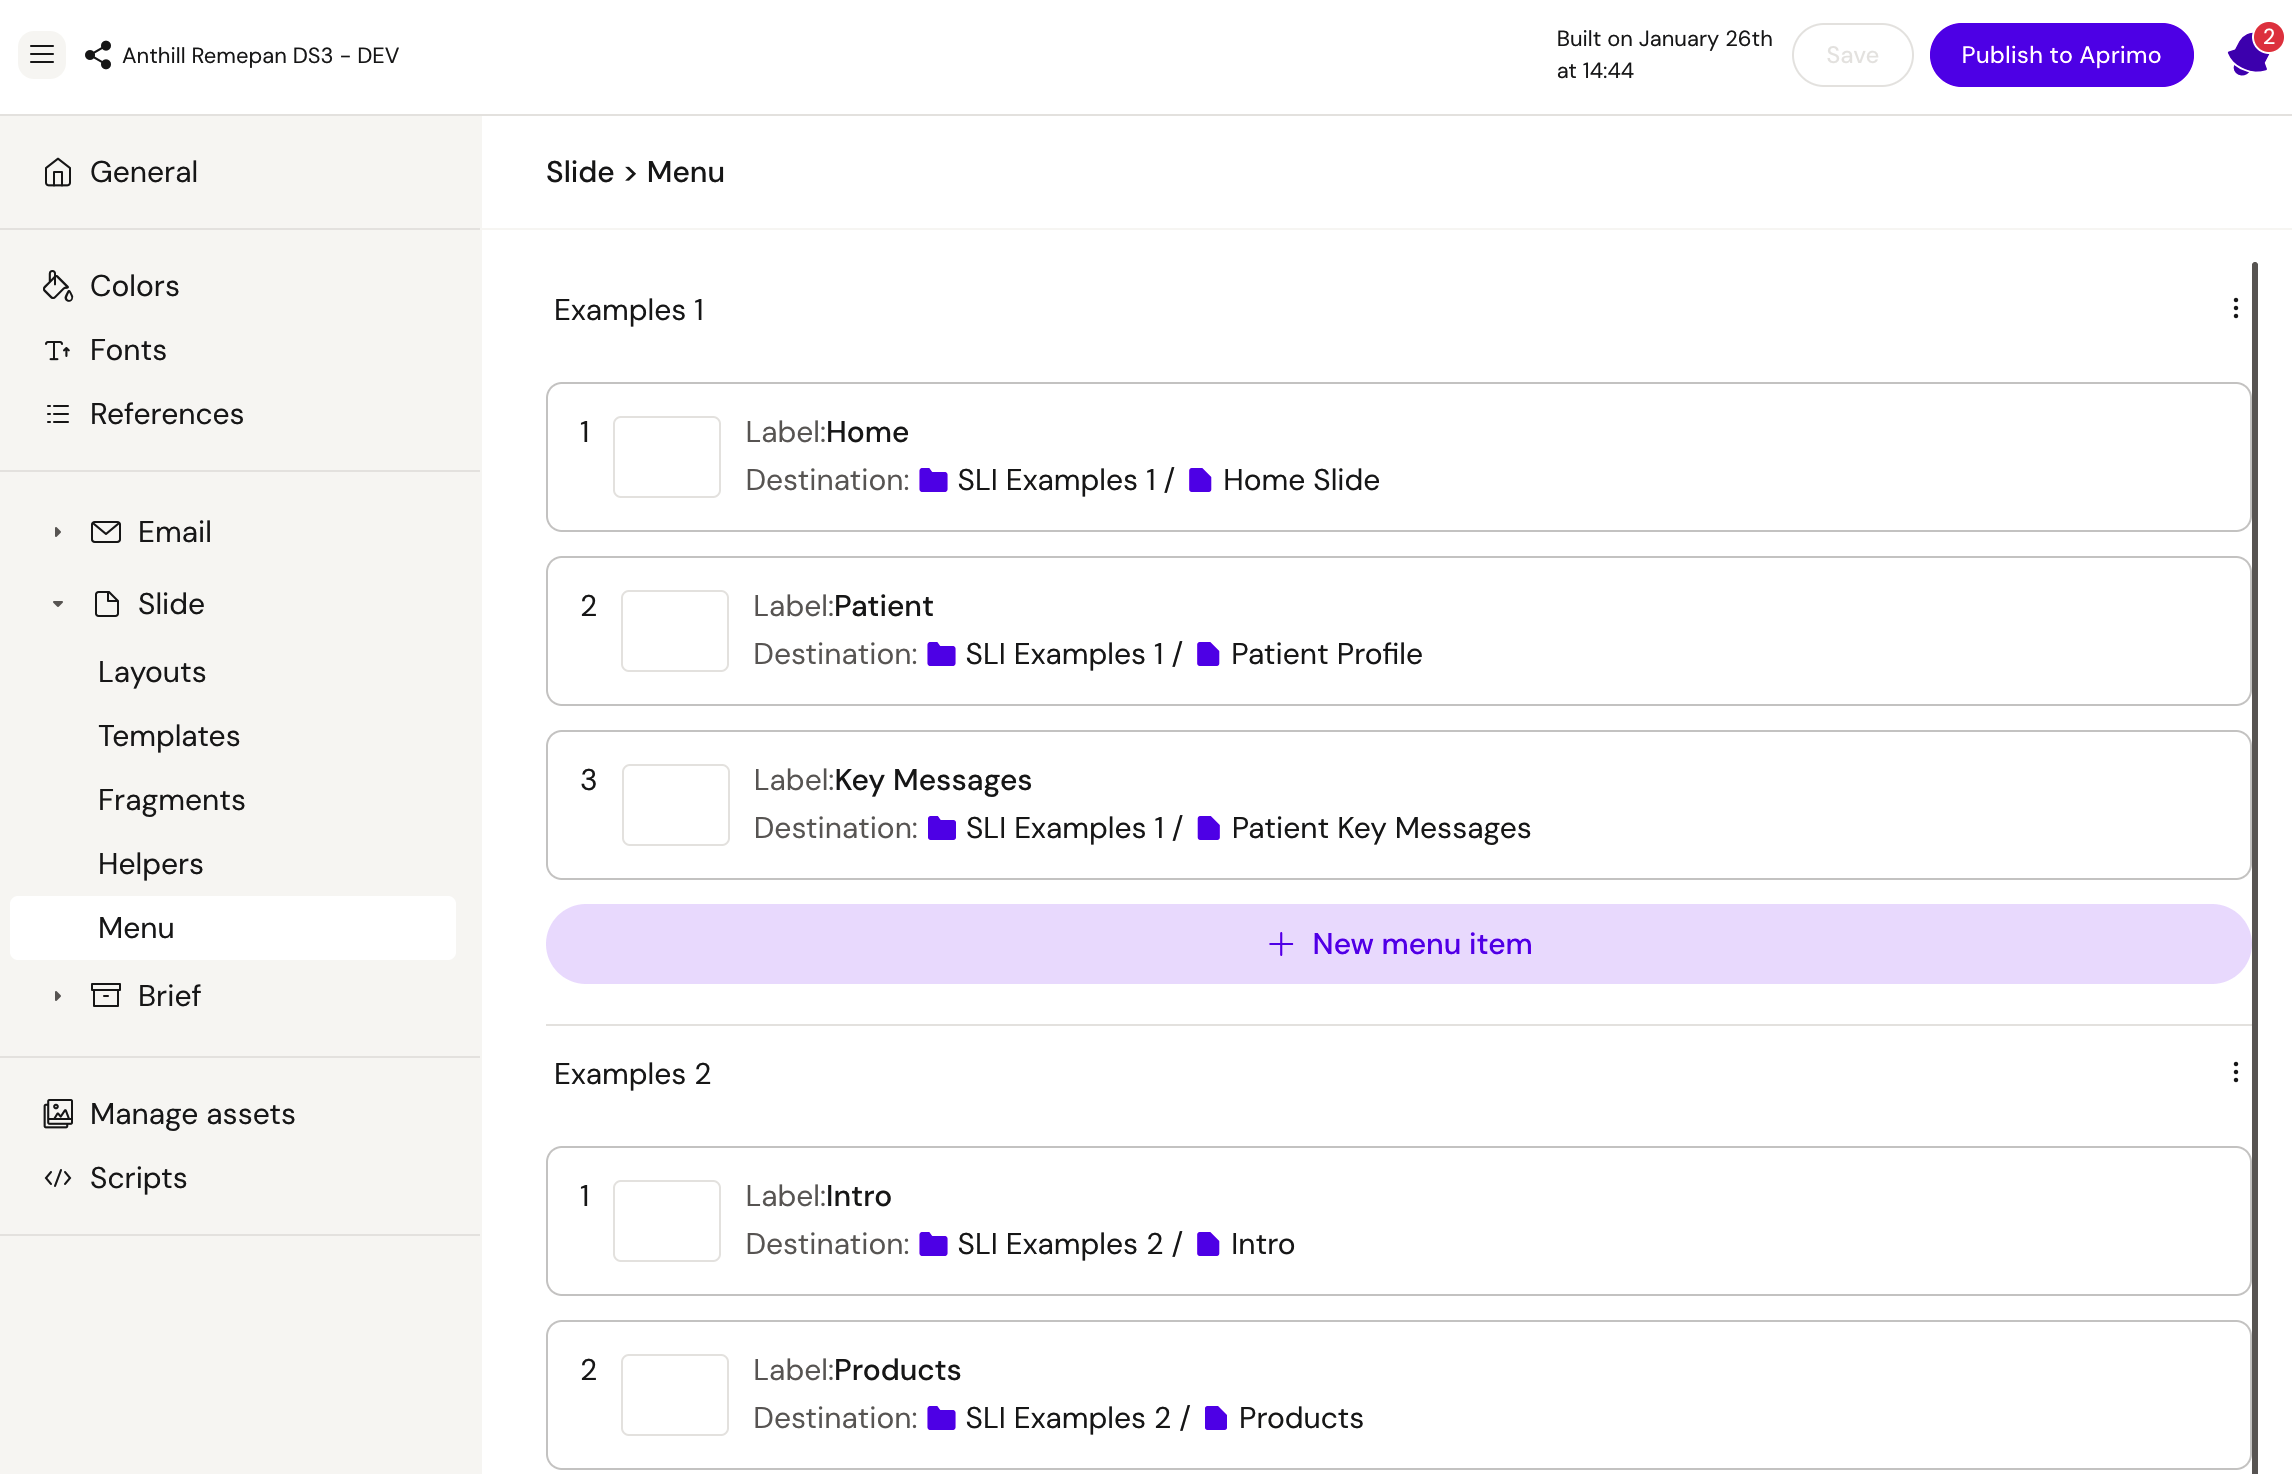Expand the Email tree section
The image size is (2292, 1474).
(x=58, y=532)
